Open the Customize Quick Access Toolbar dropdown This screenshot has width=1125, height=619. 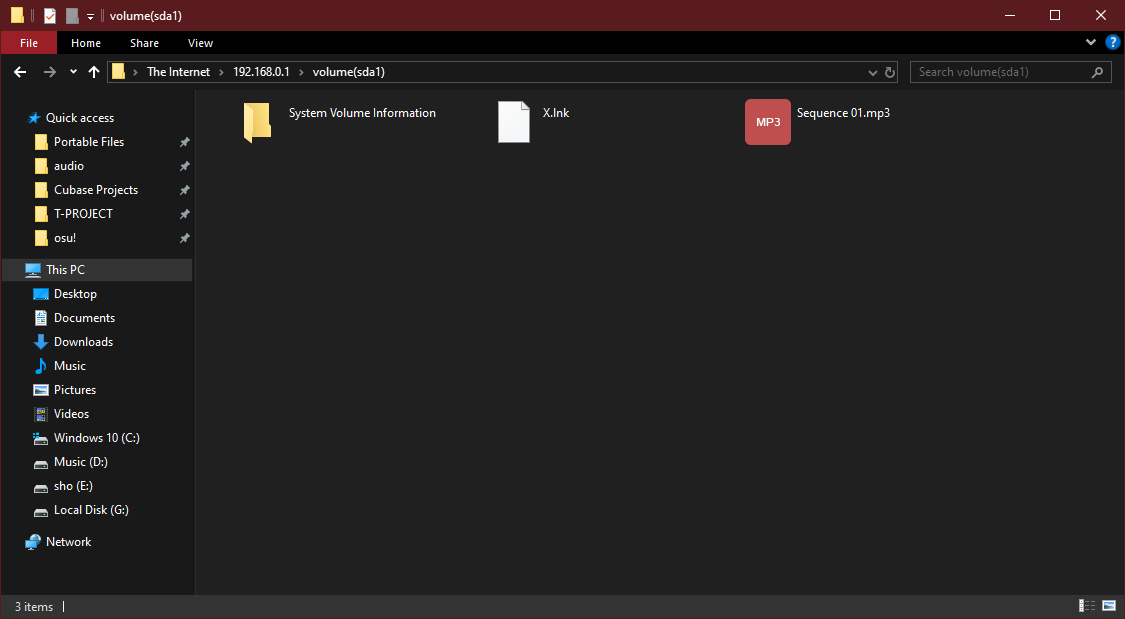90,16
